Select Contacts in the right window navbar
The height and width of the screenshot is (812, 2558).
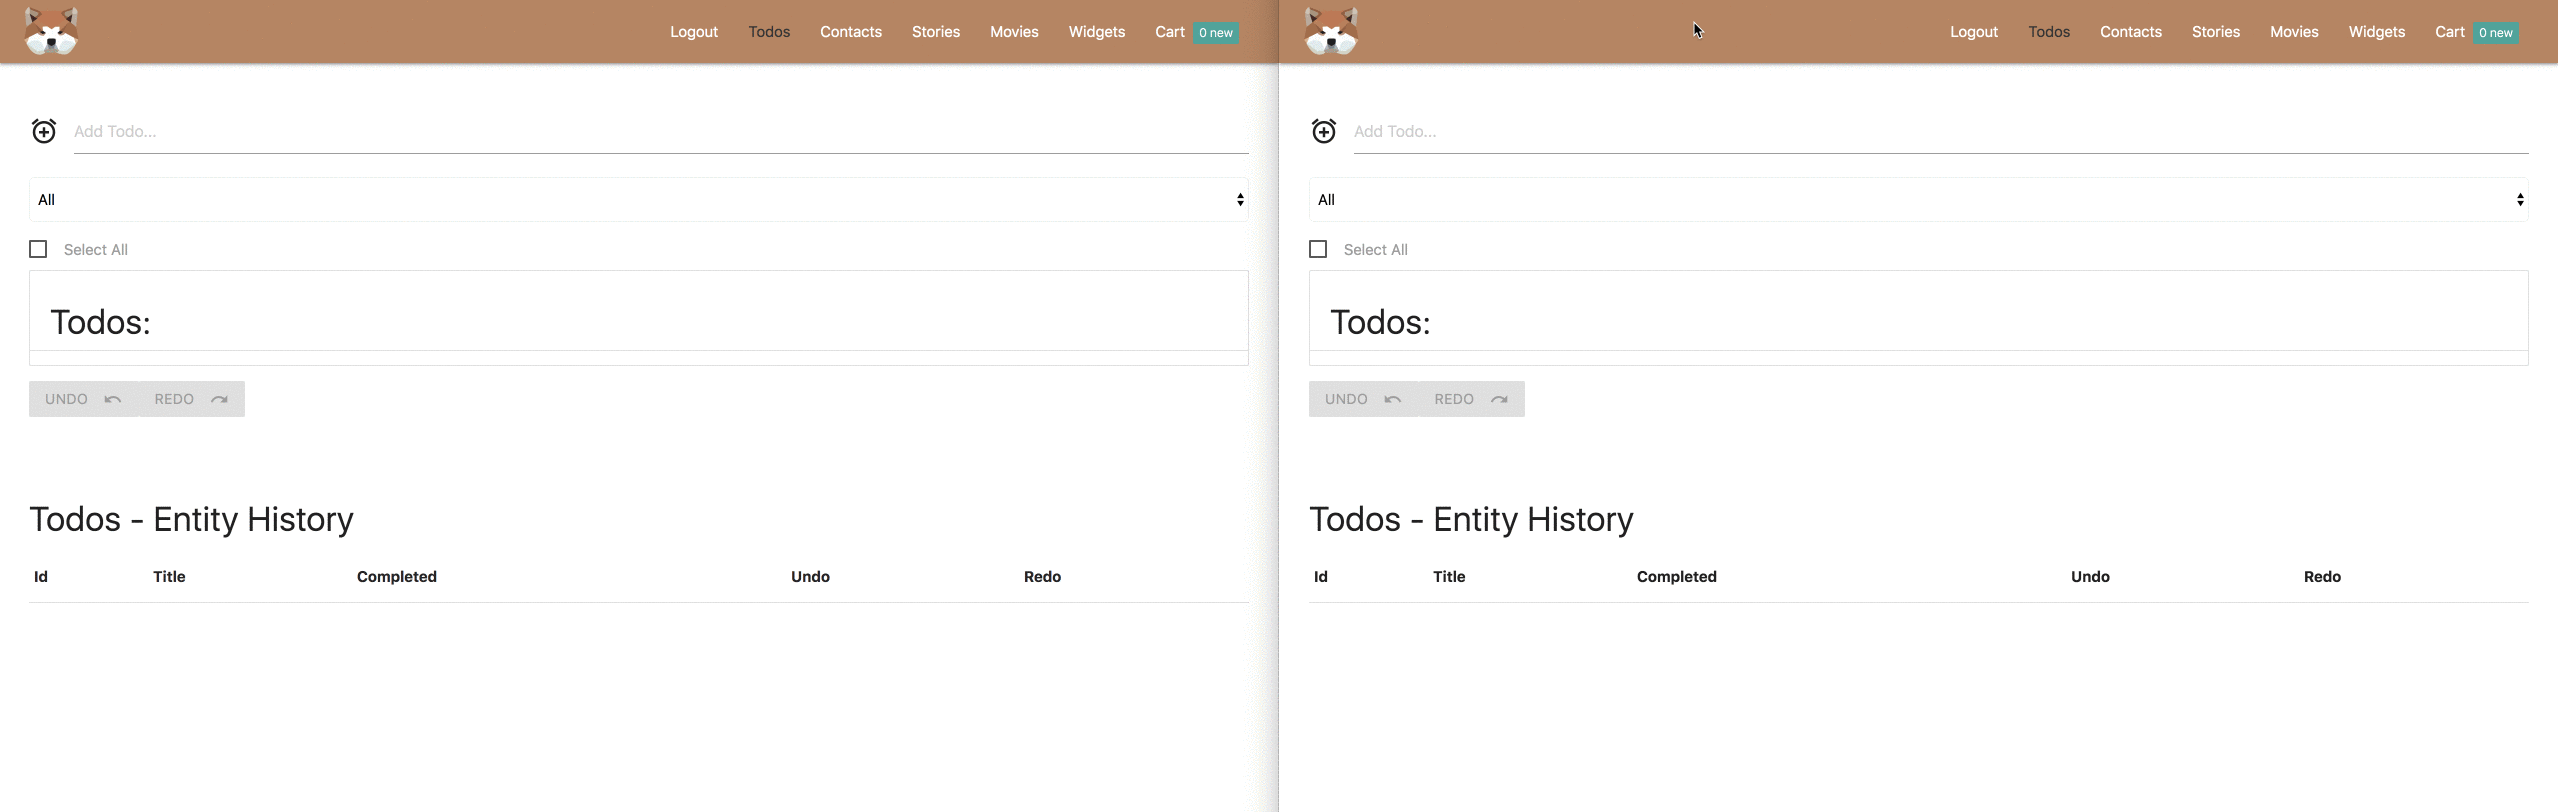[x=2131, y=32]
